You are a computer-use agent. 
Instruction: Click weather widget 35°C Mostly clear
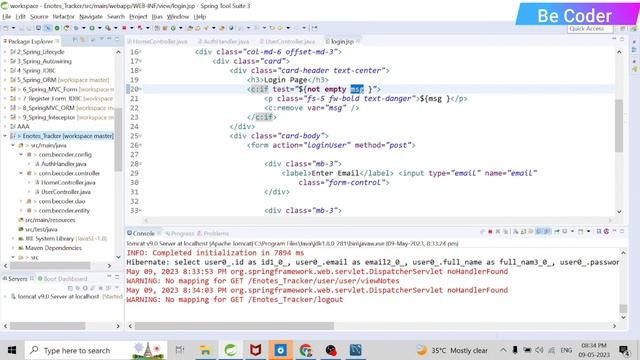point(452,350)
